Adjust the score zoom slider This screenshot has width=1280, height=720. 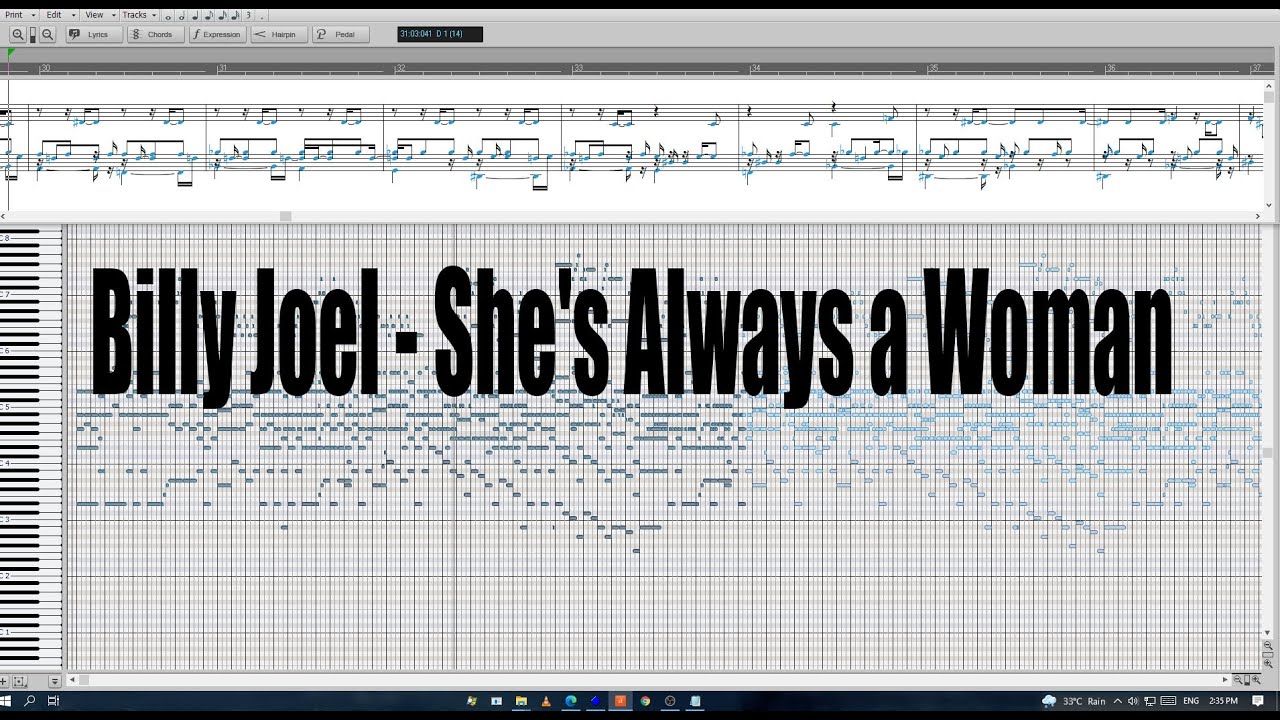(x=33, y=35)
